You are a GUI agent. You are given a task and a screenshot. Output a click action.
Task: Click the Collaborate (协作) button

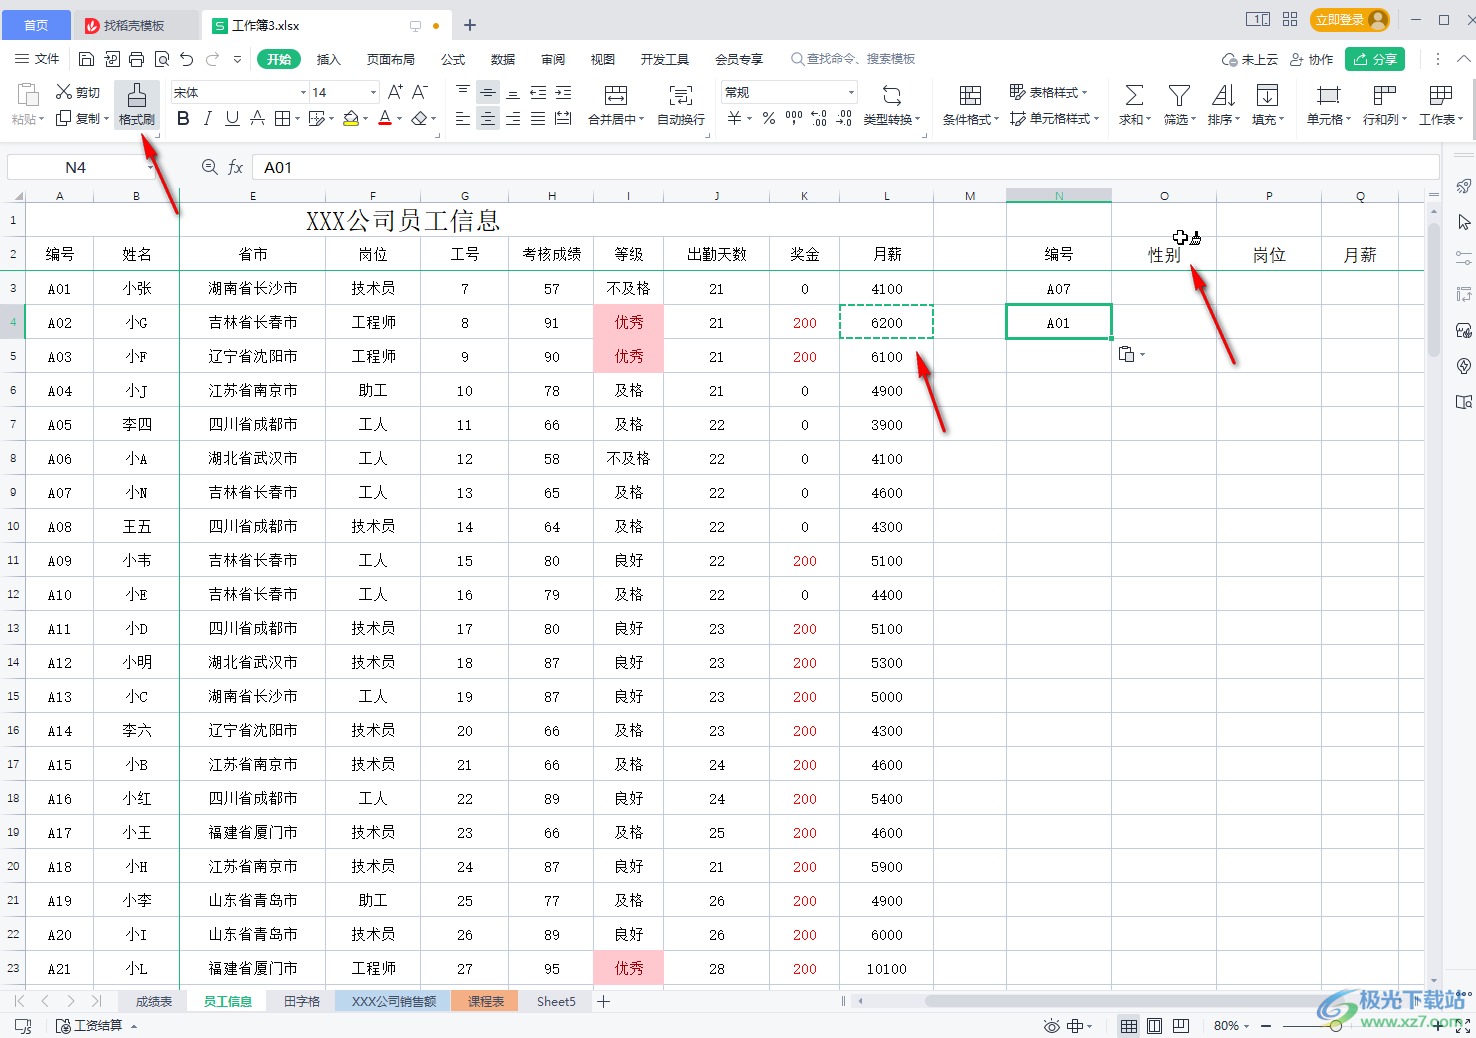[1311, 59]
